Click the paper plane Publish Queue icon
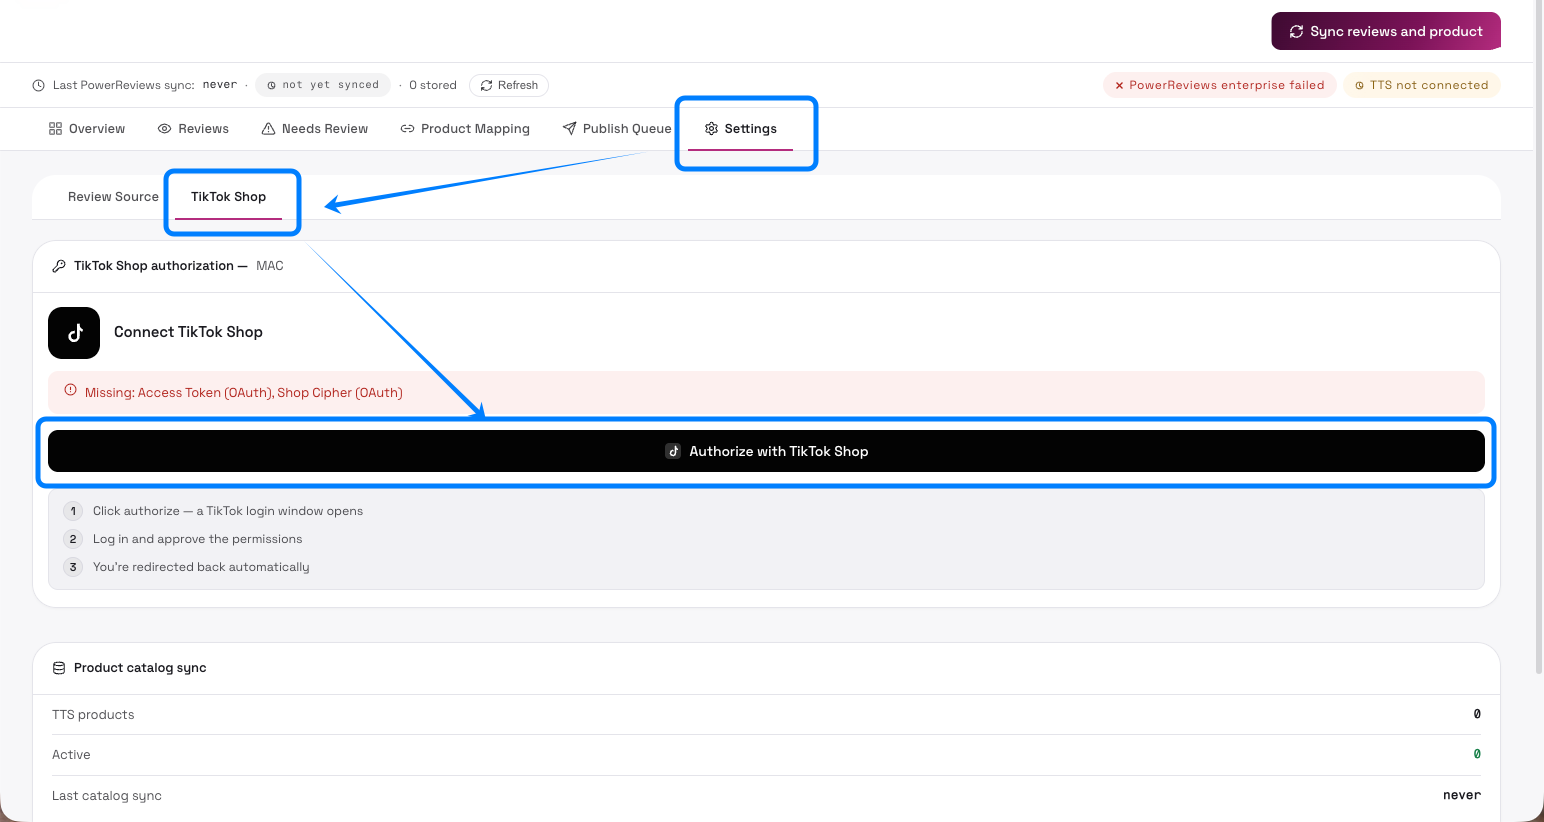1544x822 pixels. pos(570,129)
